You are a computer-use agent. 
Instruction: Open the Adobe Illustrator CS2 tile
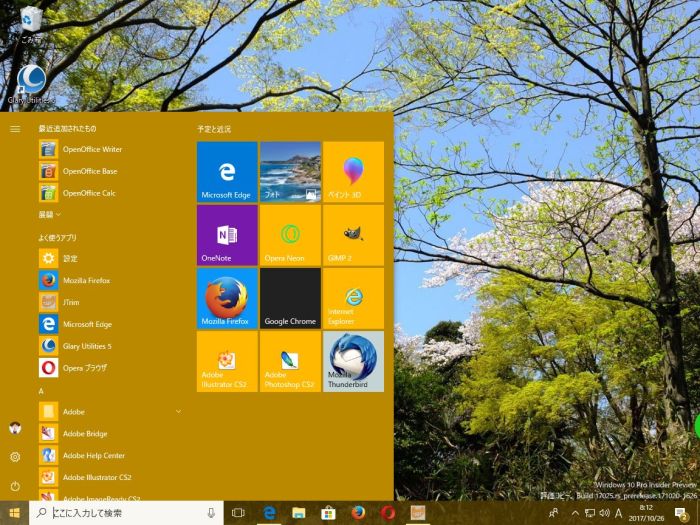[227, 361]
